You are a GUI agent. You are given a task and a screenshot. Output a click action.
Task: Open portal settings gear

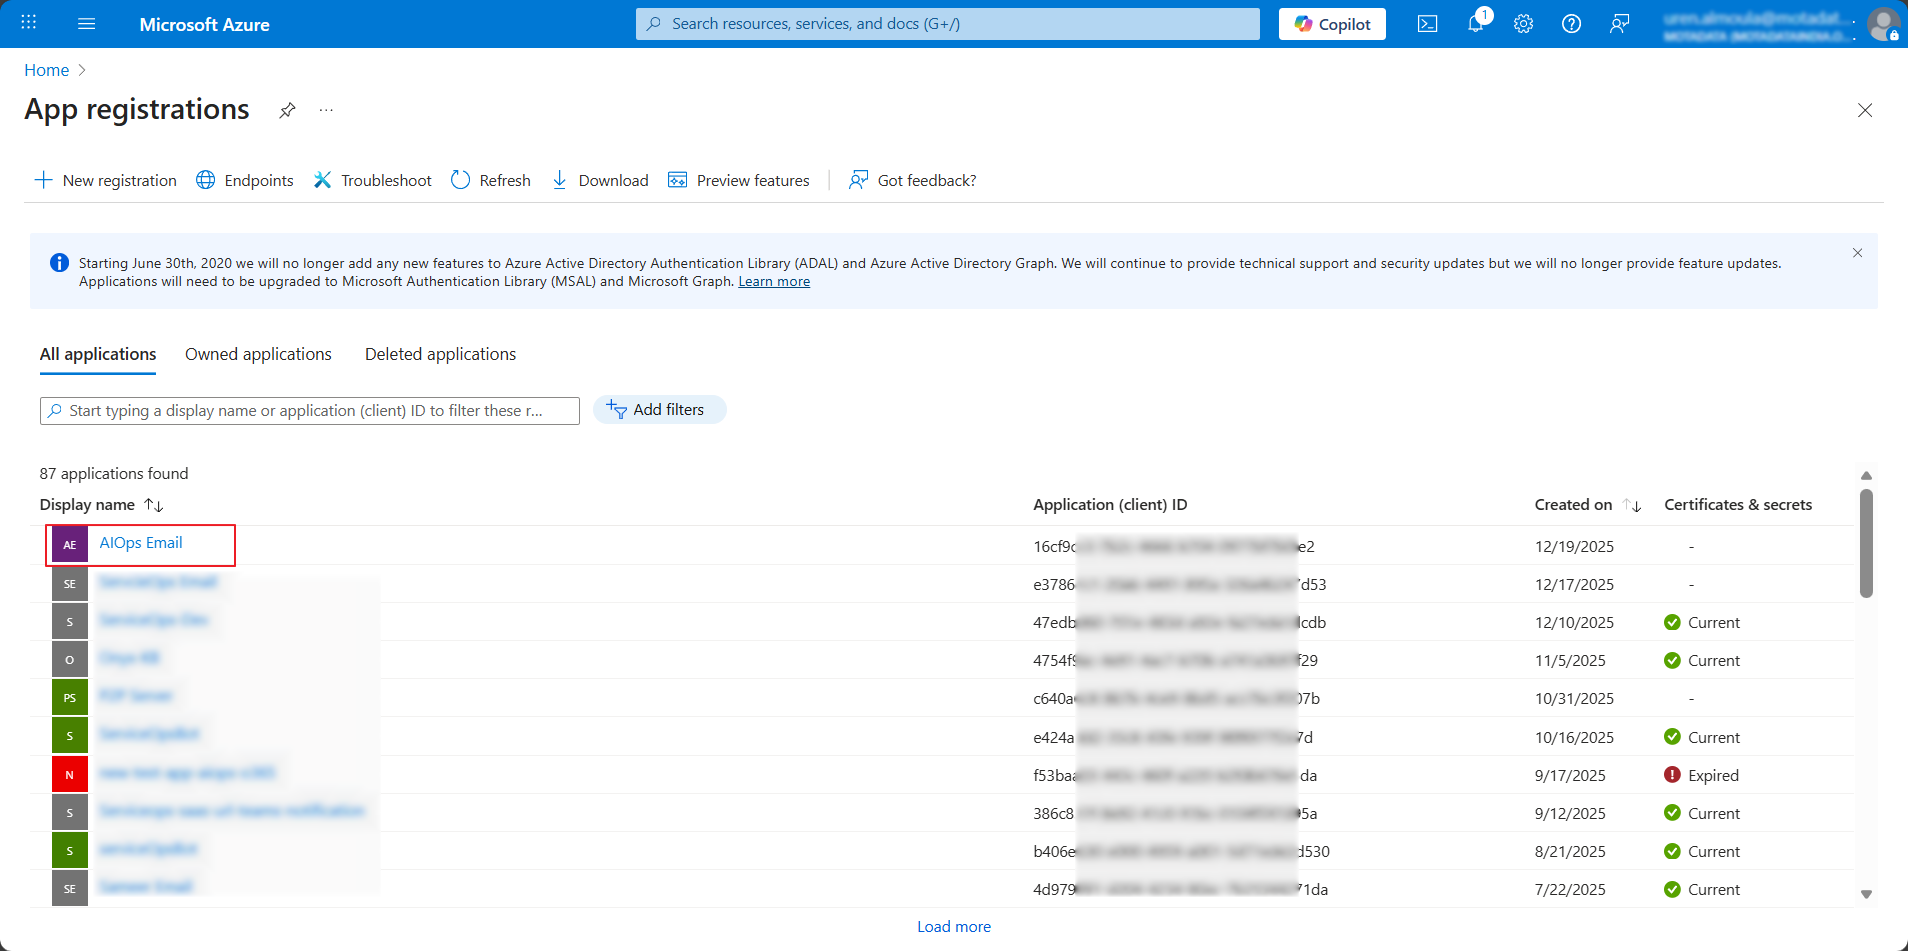[x=1523, y=24]
